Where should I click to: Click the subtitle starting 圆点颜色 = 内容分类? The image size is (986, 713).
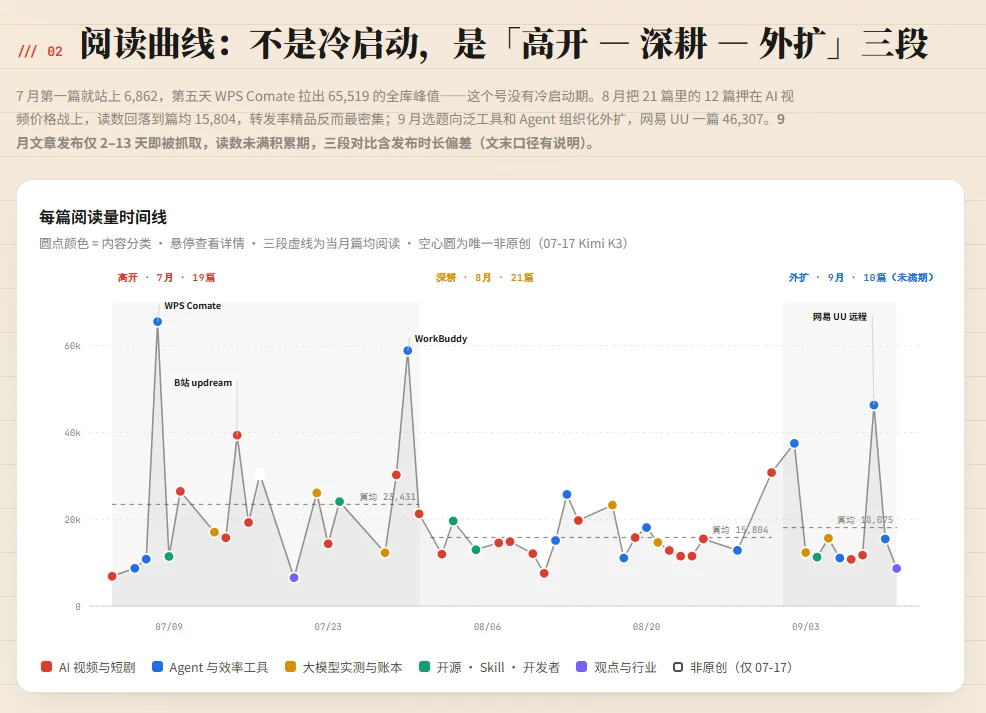[333, 243]
